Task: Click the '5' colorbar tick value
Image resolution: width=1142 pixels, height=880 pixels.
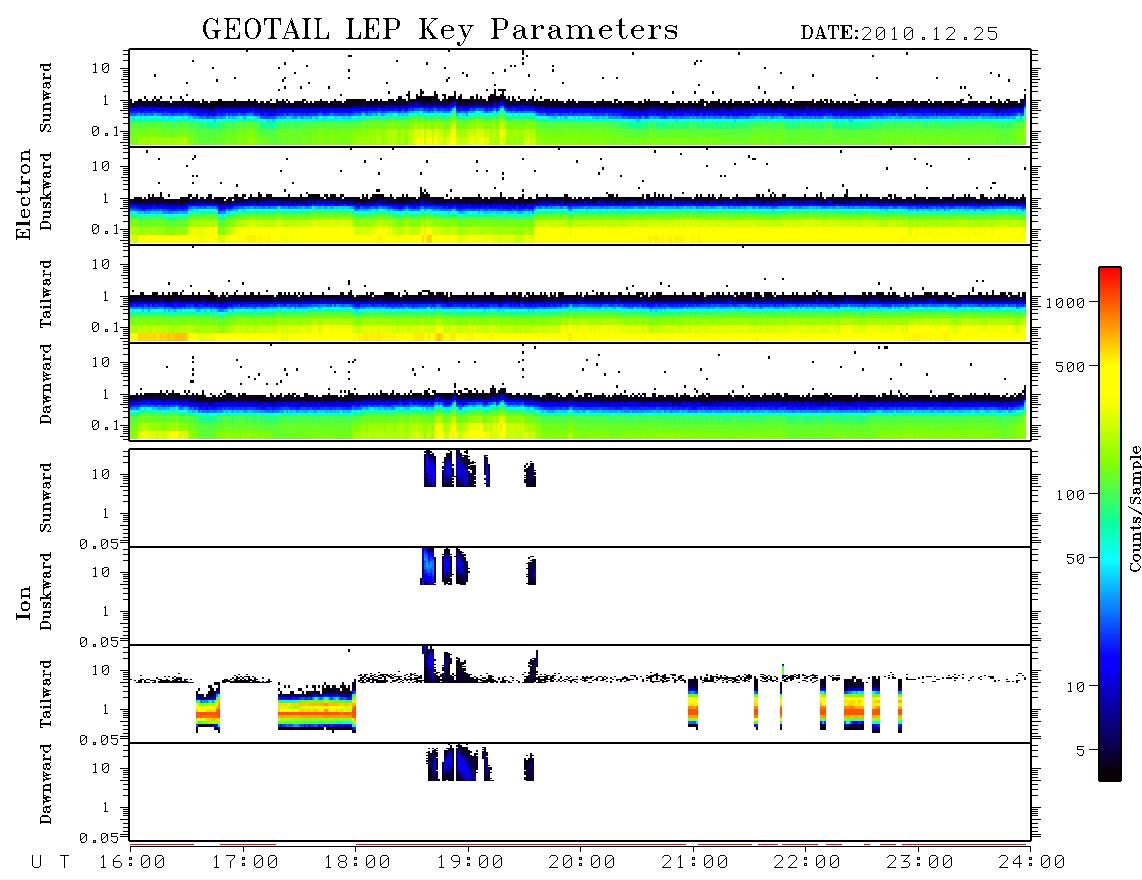Action: click(x=1079, y=751)
